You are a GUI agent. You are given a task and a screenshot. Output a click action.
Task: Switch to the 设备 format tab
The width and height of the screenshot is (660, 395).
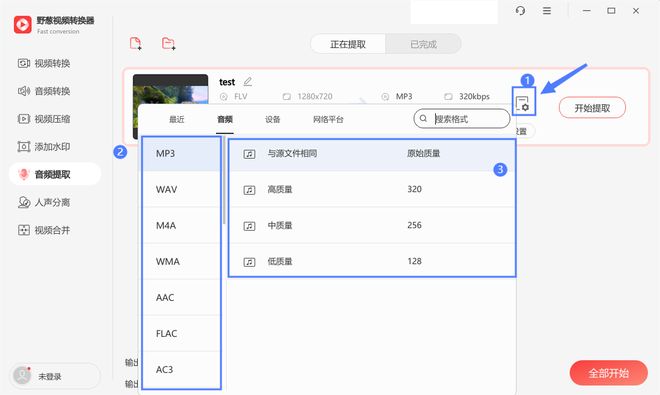click(x=273, y=120)
